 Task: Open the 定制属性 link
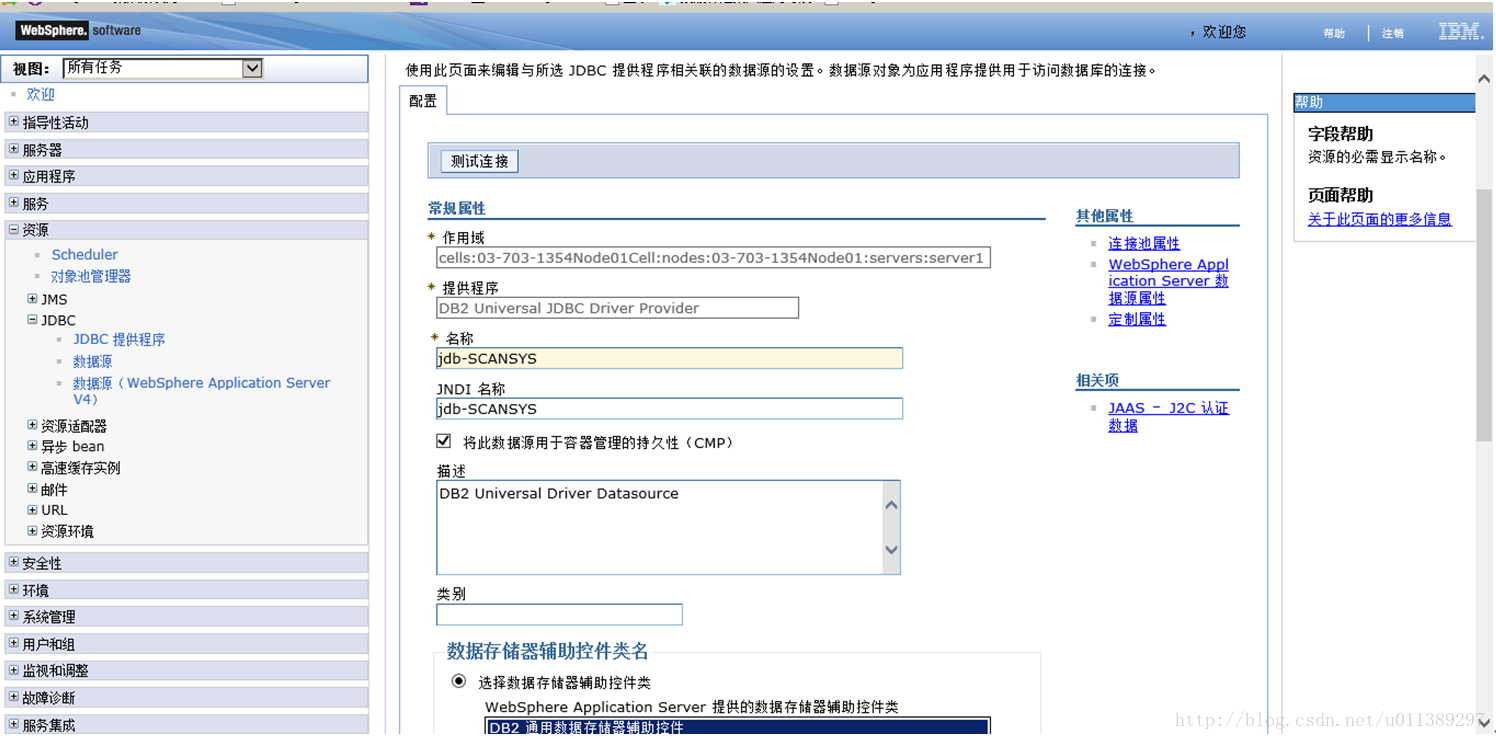pyautogui.click(x=1137, y=319)
